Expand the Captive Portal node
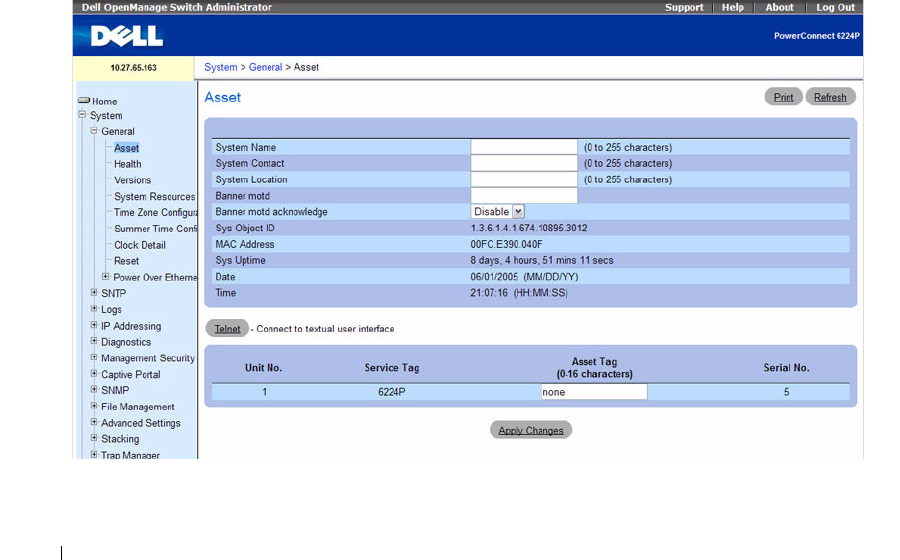Screen dimensions: 900x560 94,374
